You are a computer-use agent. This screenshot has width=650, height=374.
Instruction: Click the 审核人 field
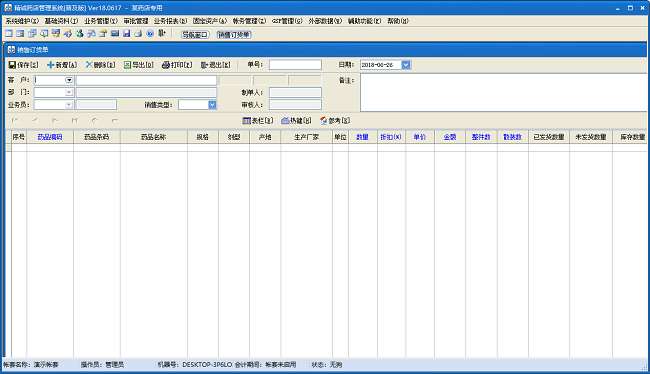pos(295,105)
